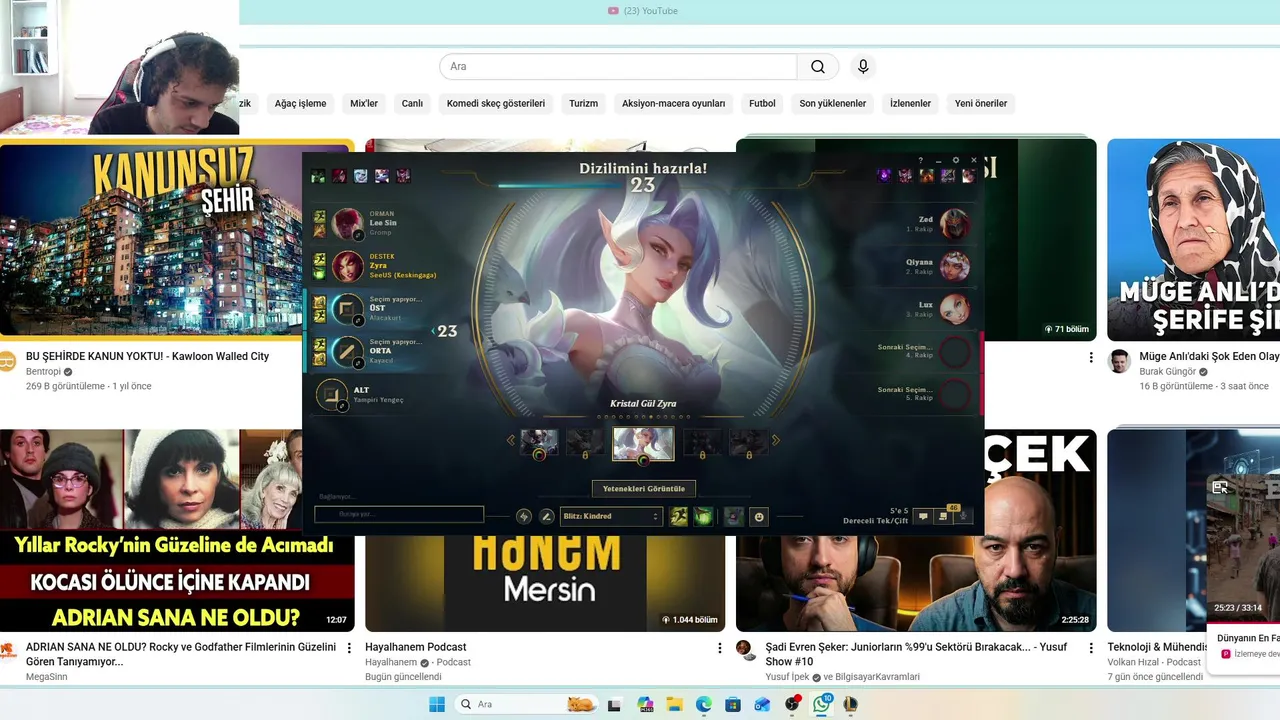The image size is (1280, 720).
Task: Show previous skin with carousel left arrow
Action: [510, 440]
